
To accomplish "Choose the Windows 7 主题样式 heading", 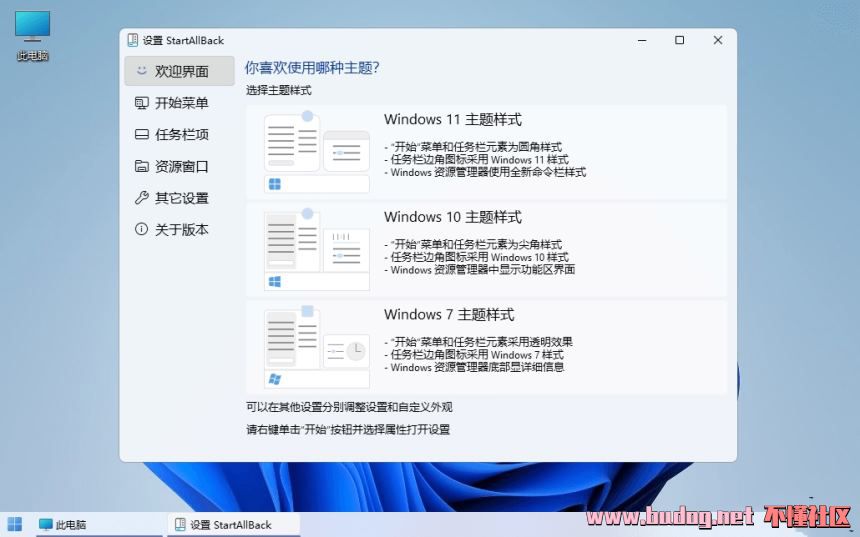I will coord(448,315).
